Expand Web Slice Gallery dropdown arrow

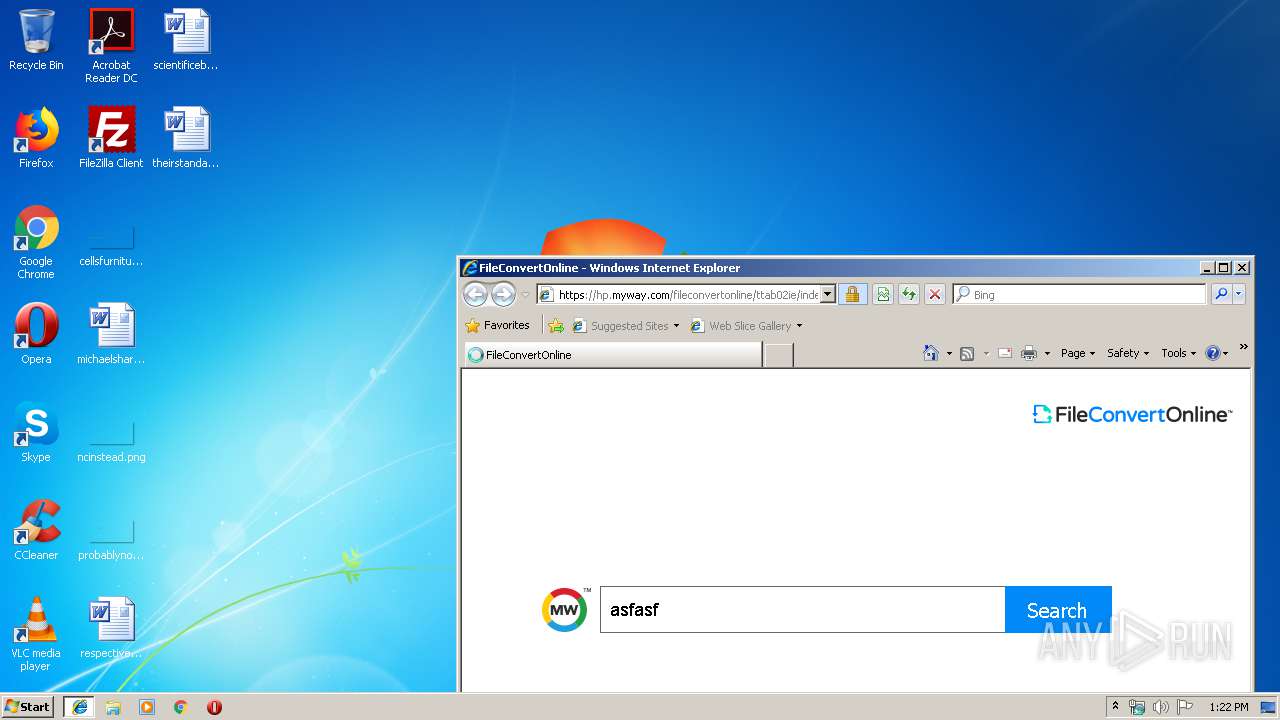799,326
